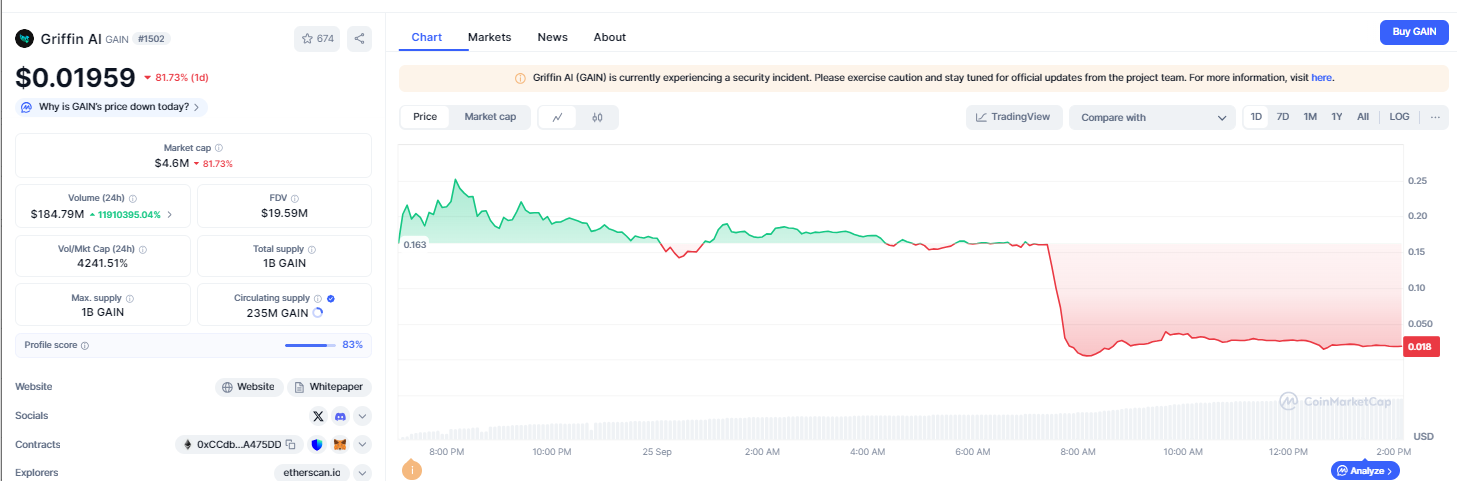Copy the contract address 0xCCdb...A475DD
The image size is (1457, 481).
[x=290, y=445]
